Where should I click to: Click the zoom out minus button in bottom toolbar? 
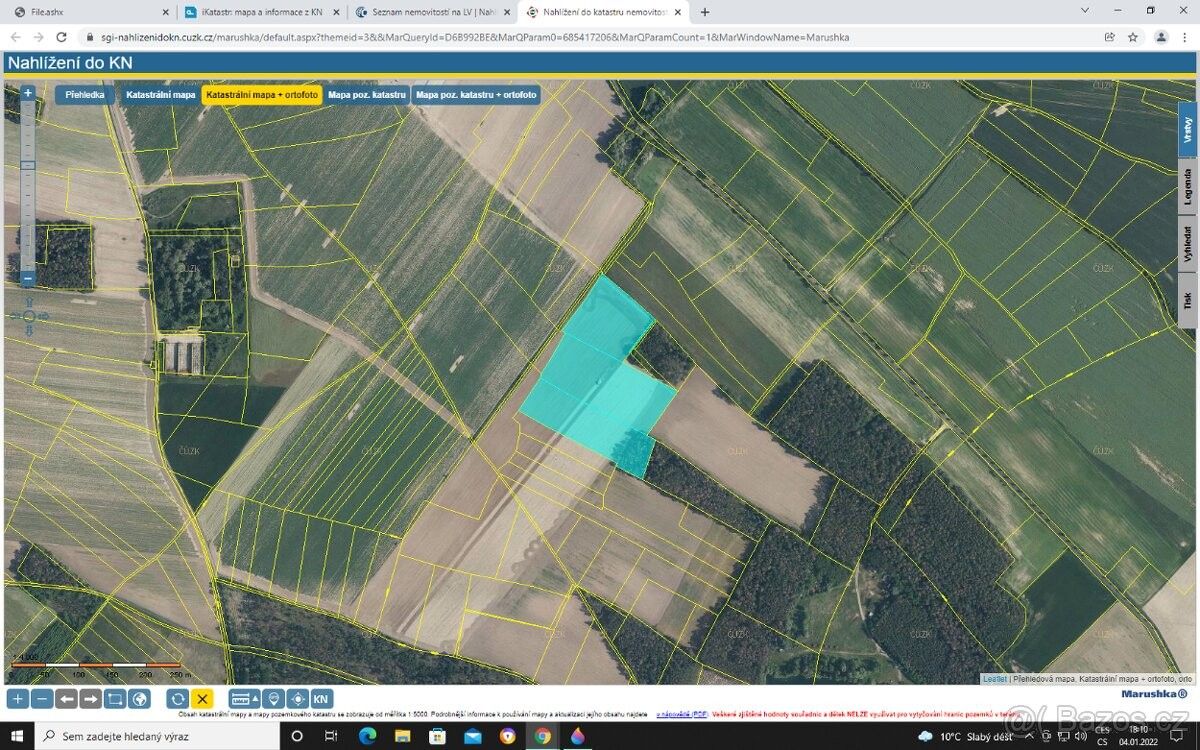[x=41, y=699]
